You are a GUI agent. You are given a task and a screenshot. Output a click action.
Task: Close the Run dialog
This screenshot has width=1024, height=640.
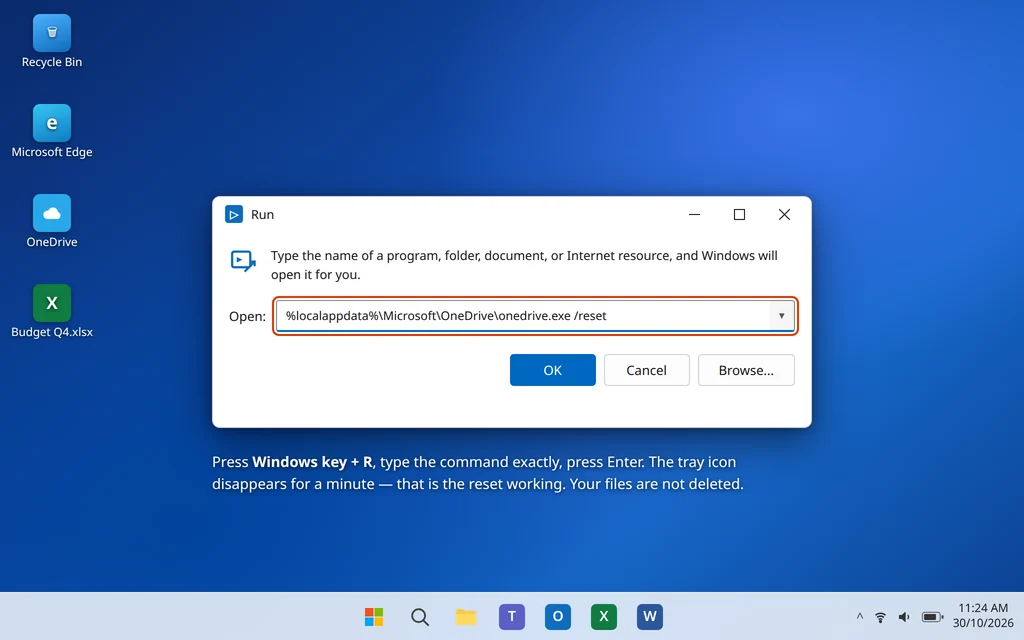[784, 214]
